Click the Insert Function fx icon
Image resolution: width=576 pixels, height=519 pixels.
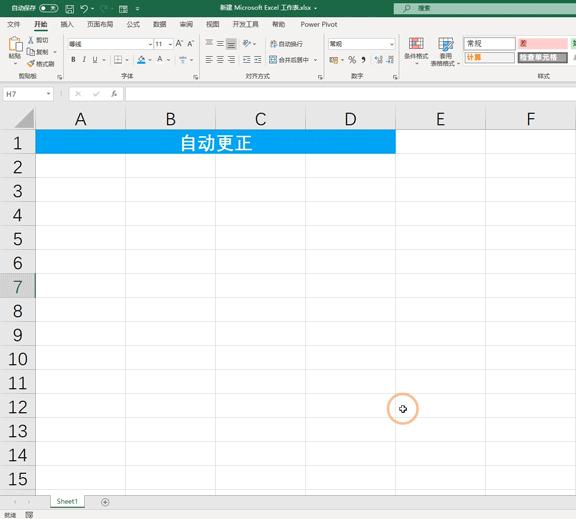coord(114,94)
